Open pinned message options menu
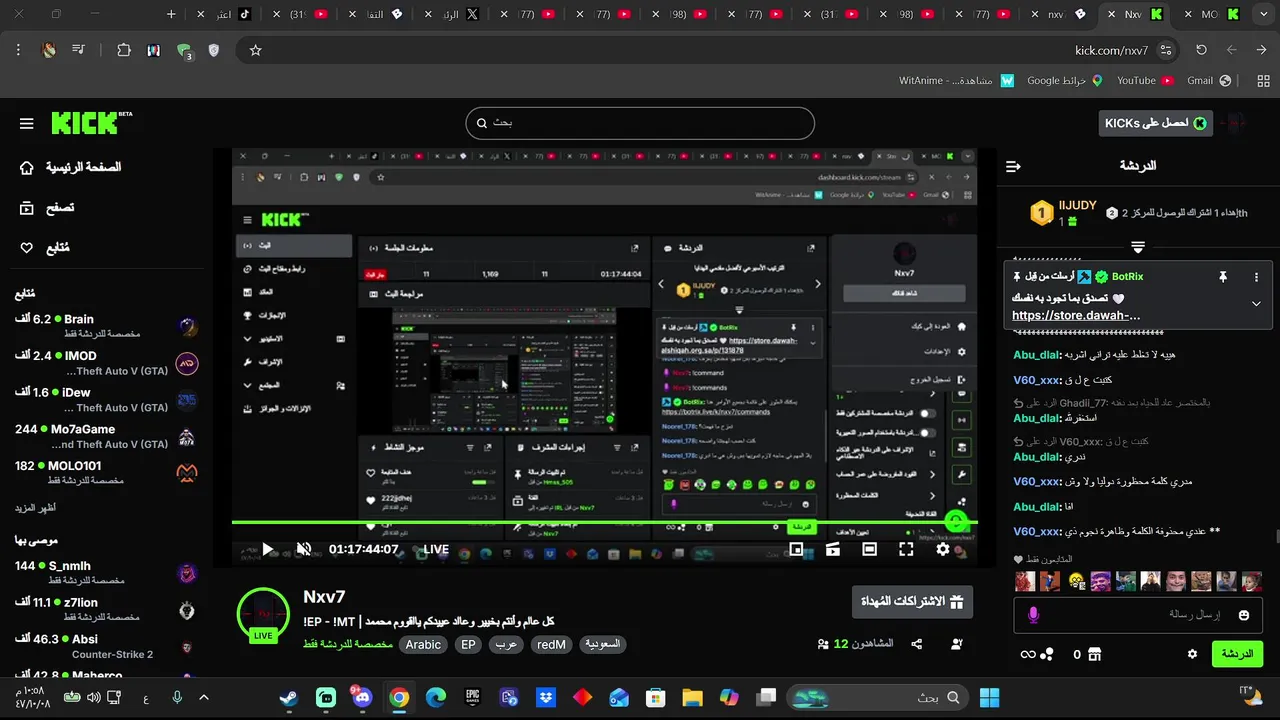This screenshot has width=1280, height=720. point(1257,277)
